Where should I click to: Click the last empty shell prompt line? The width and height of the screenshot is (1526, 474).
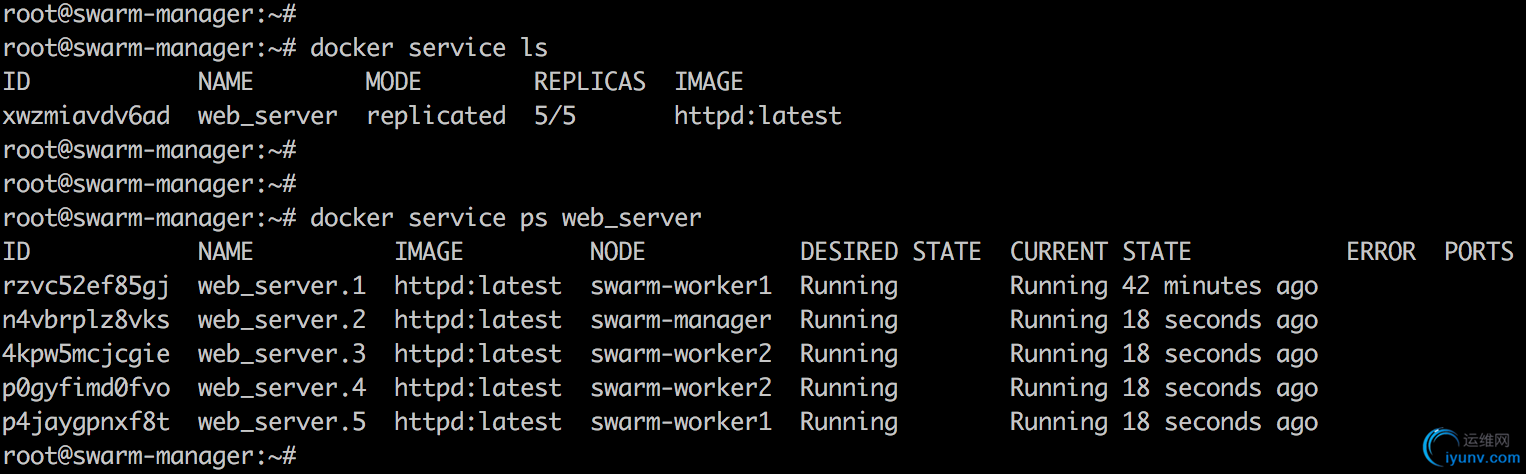(x=150, y=456)
